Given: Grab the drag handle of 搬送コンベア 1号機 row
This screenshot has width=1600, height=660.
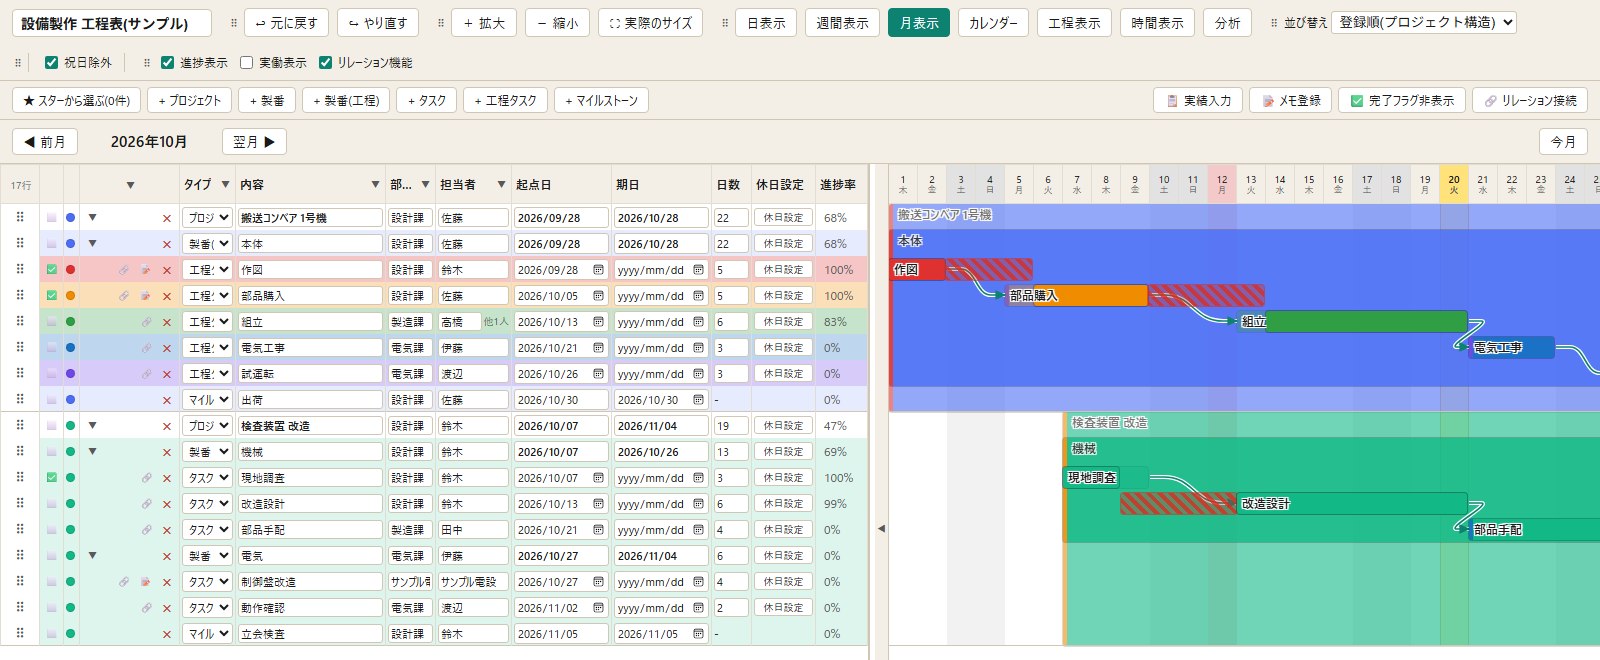Looking at the screenshot, I should 20,217.
